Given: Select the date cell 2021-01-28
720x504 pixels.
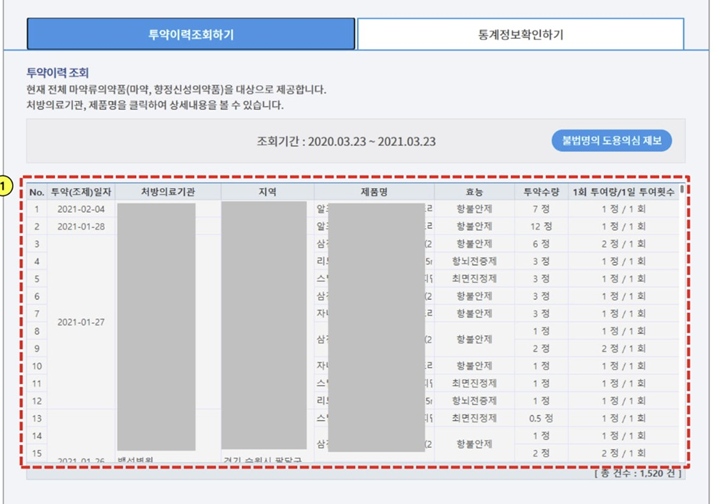Looking at the screenshot, I should 81,227.
